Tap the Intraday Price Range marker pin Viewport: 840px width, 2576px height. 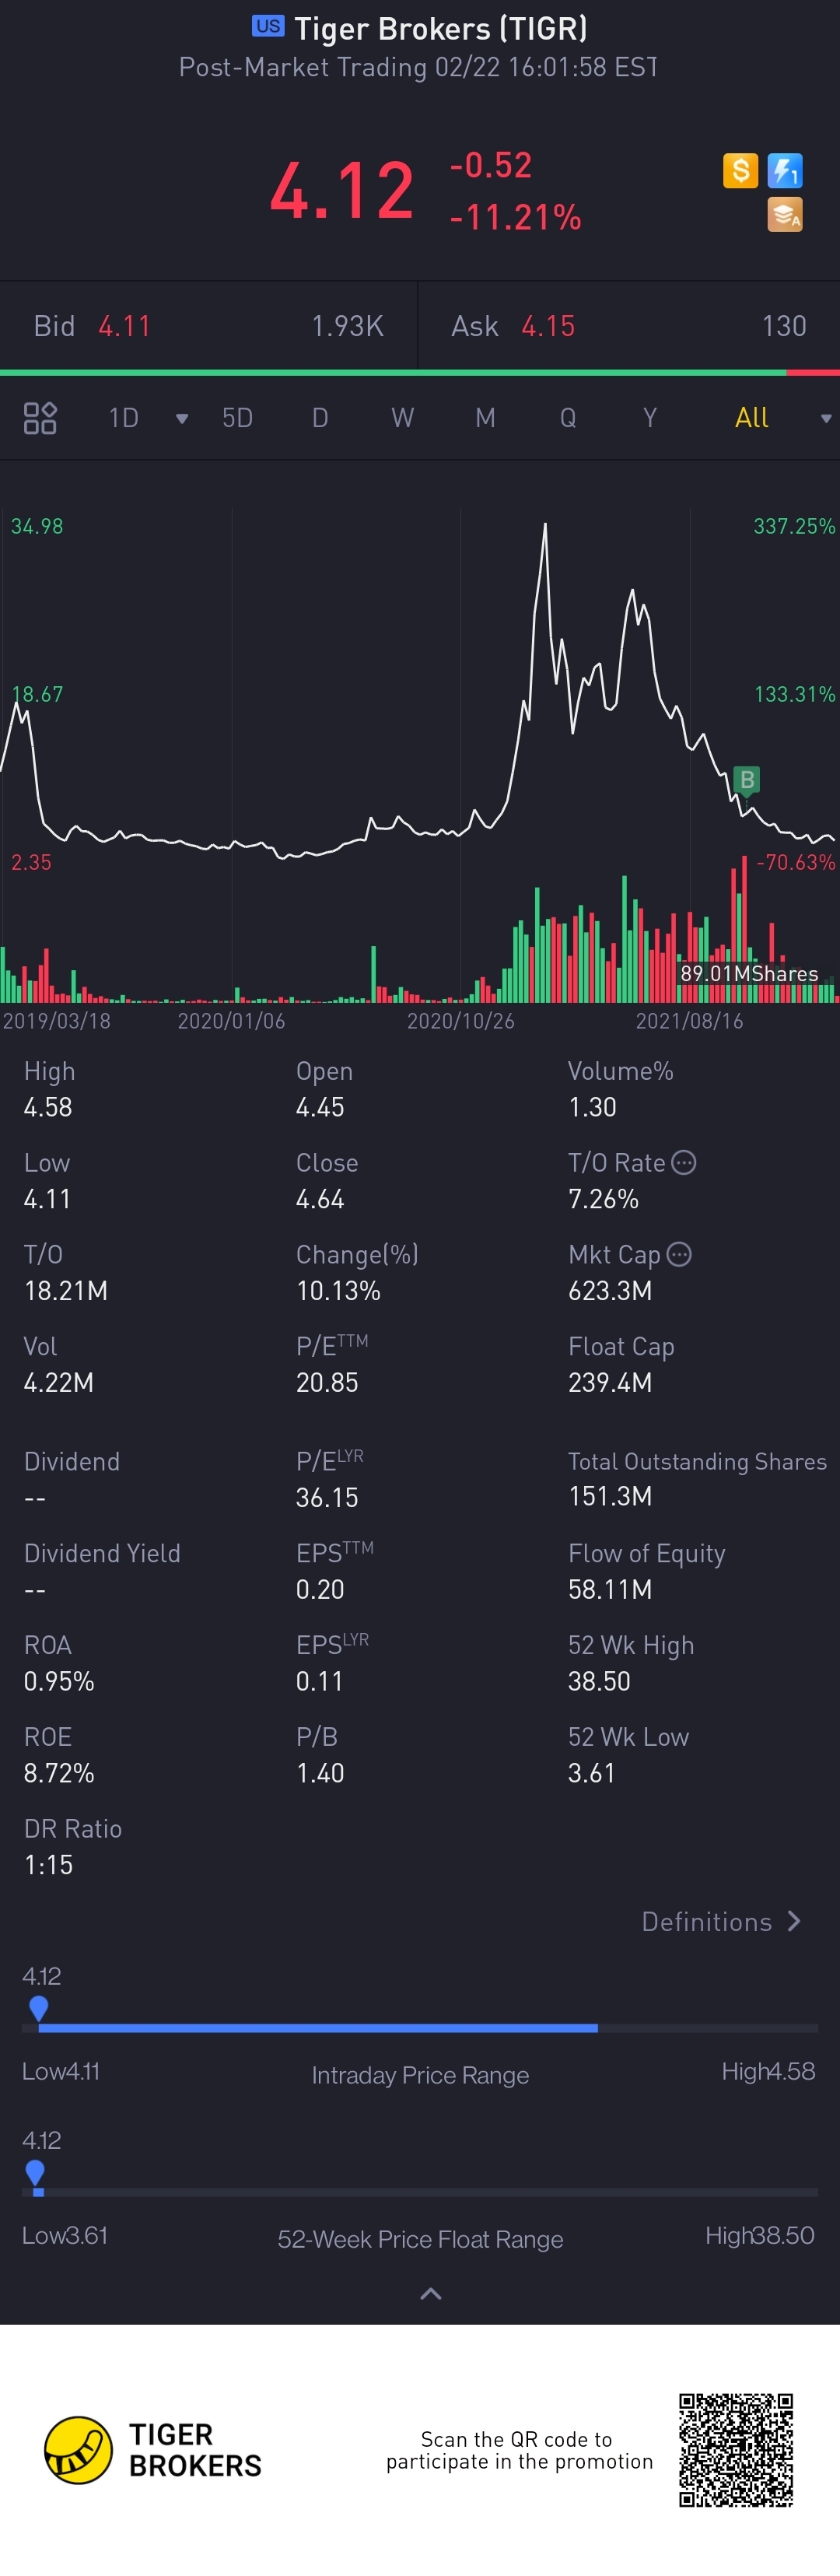[x=39, y=2007]
